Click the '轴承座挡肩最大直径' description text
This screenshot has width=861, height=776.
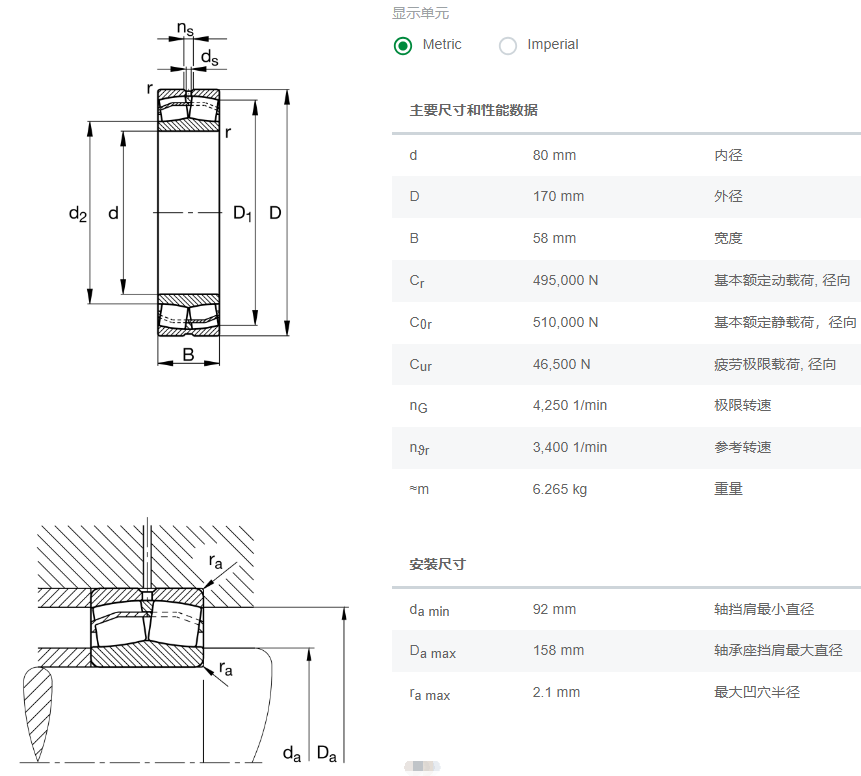tap(778, 650)
